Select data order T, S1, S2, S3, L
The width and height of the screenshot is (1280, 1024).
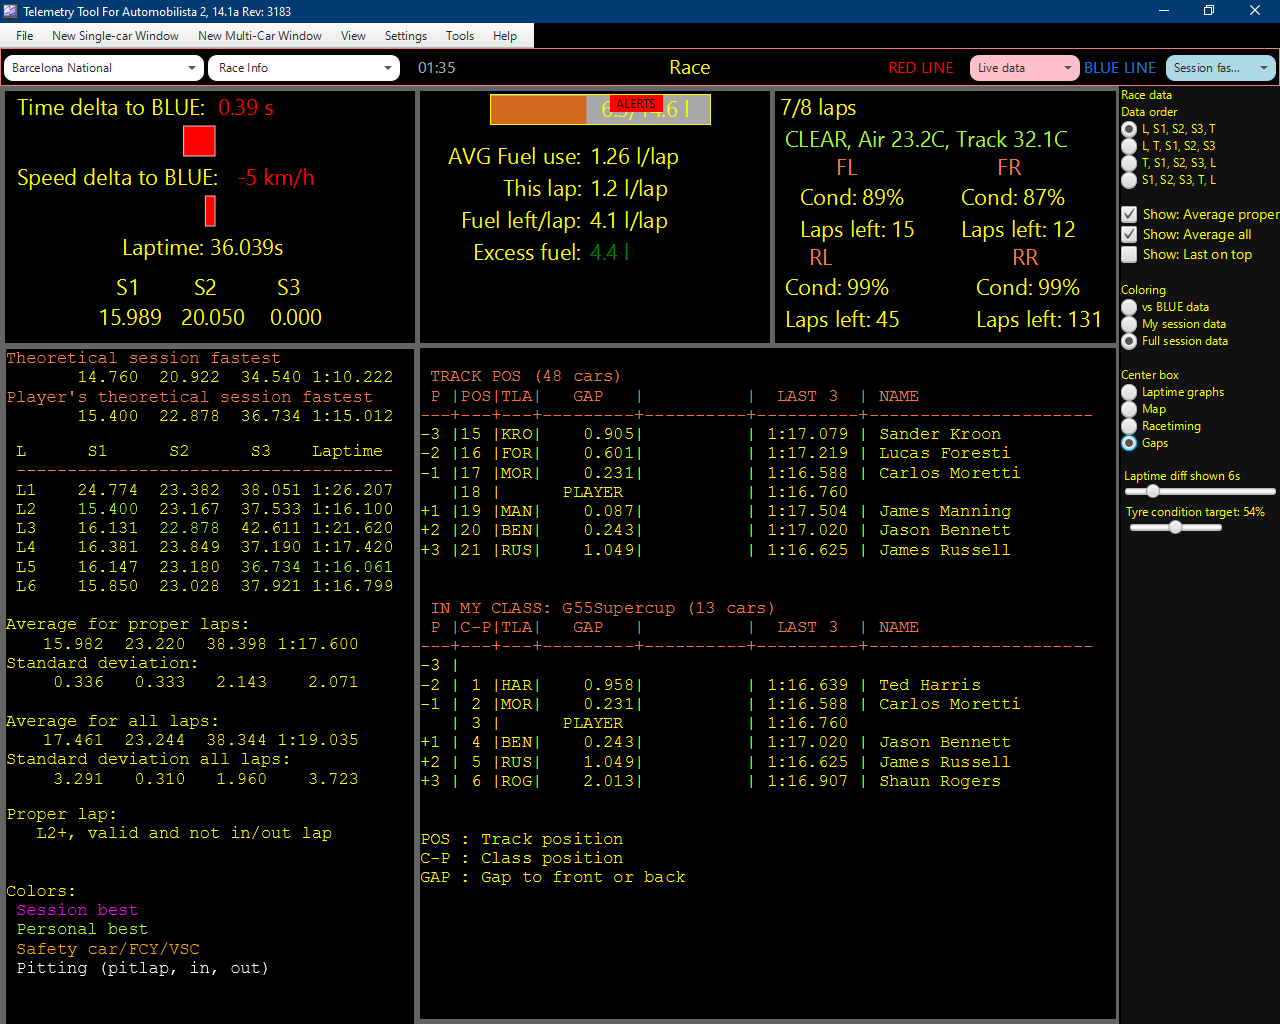tap(1129, 163)
